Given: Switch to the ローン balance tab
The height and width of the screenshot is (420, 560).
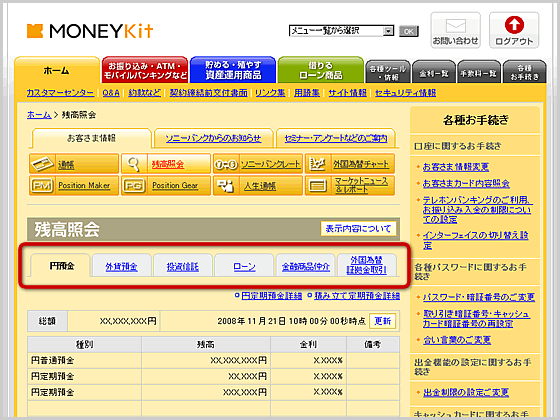Looking at the screenshot, I should coord(244,266).
